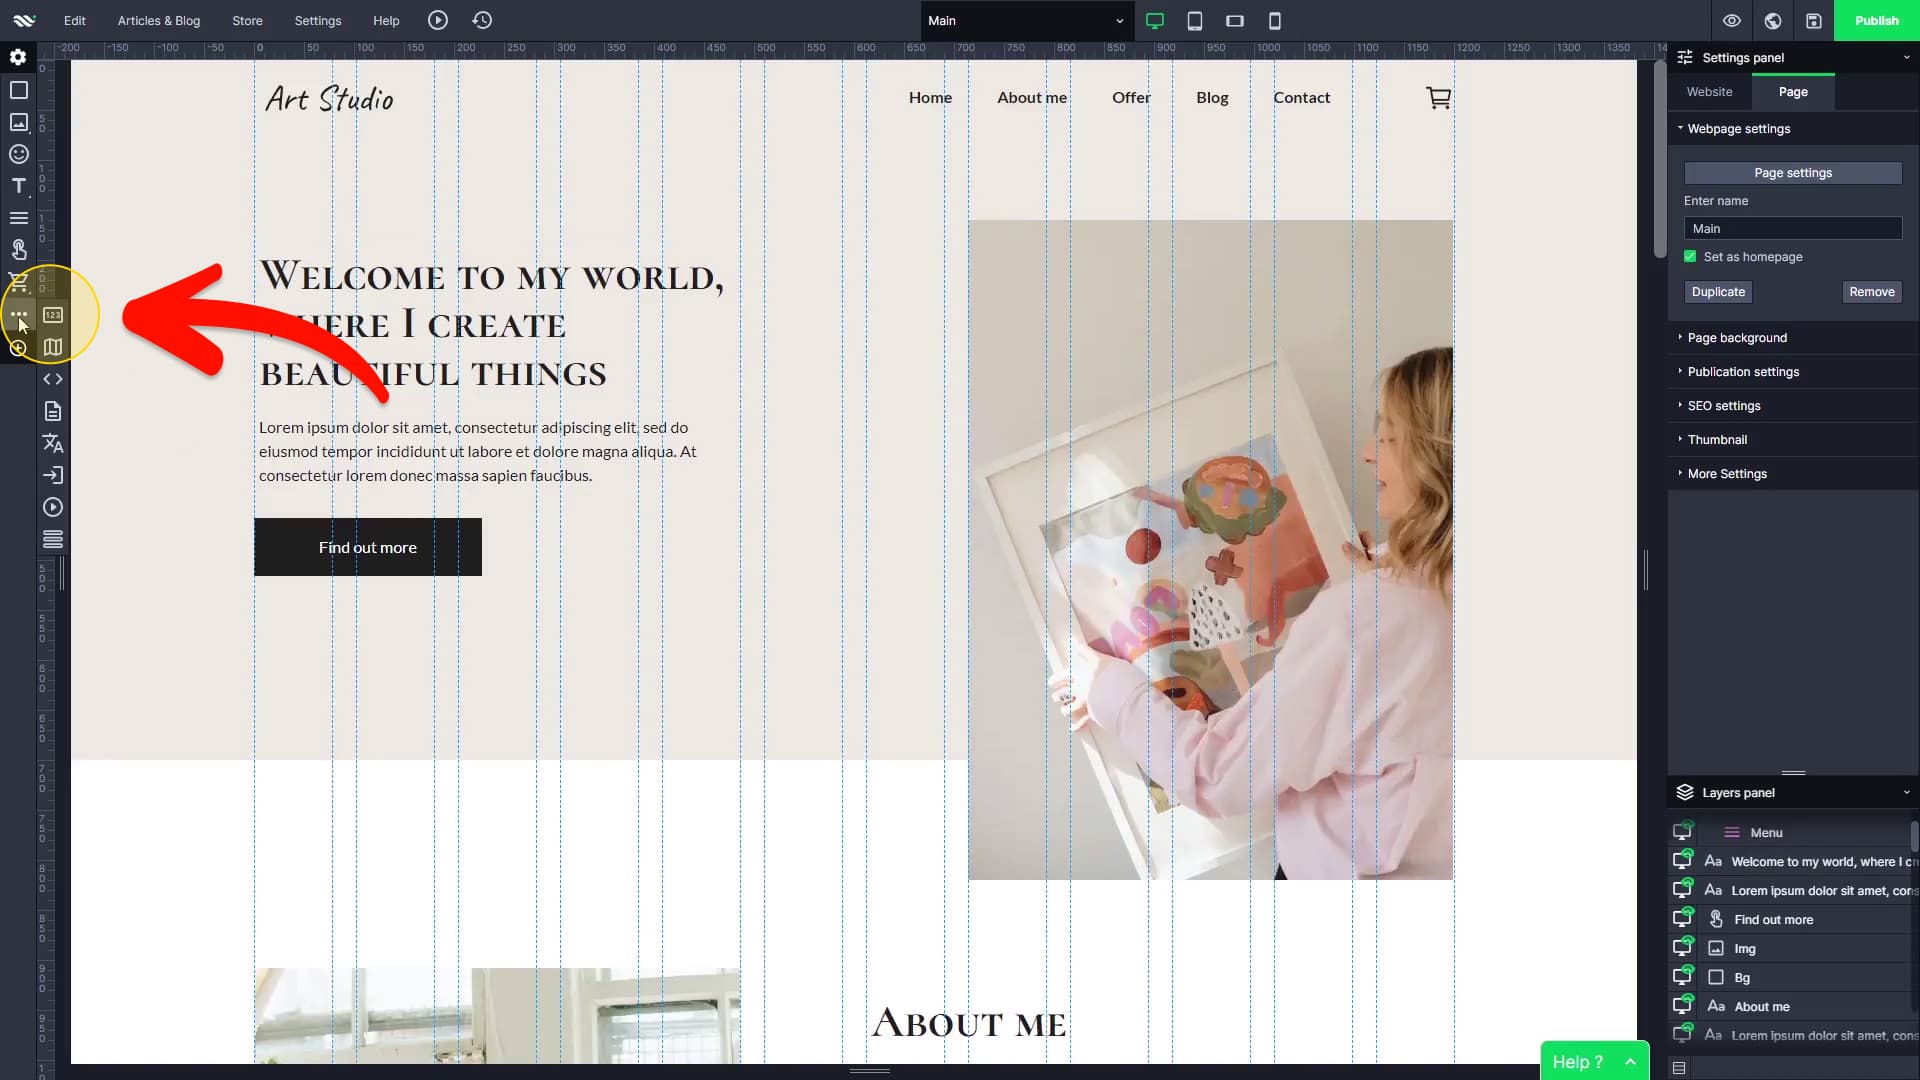Select the Text element tool
Screen dimensions: 1920x1080
(18, 186)
